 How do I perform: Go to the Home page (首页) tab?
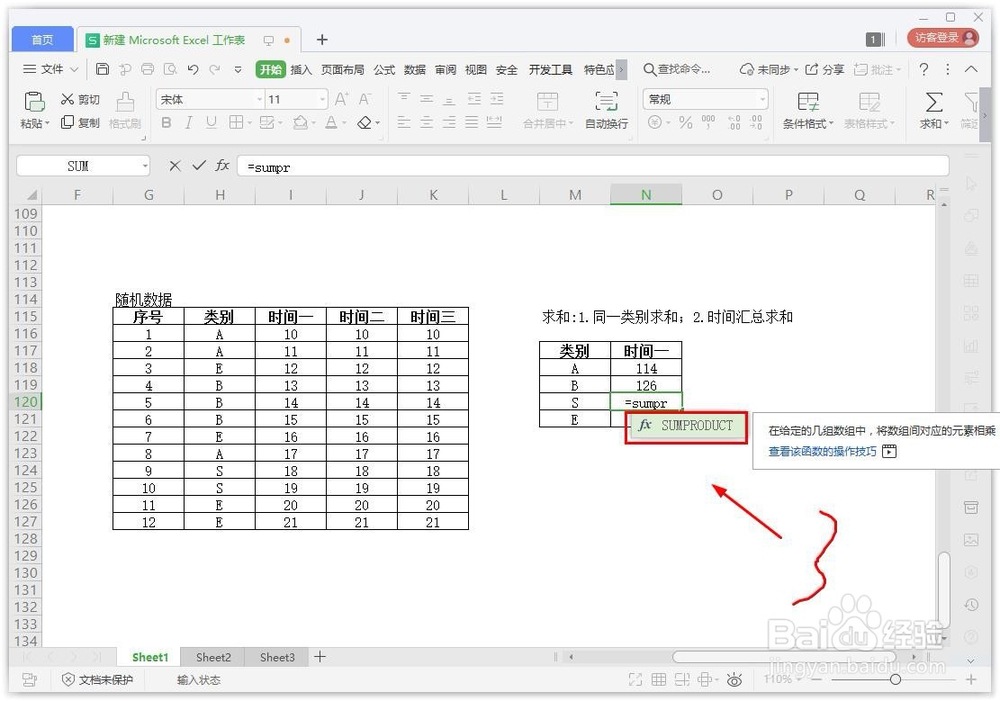[x=42, y=40]
